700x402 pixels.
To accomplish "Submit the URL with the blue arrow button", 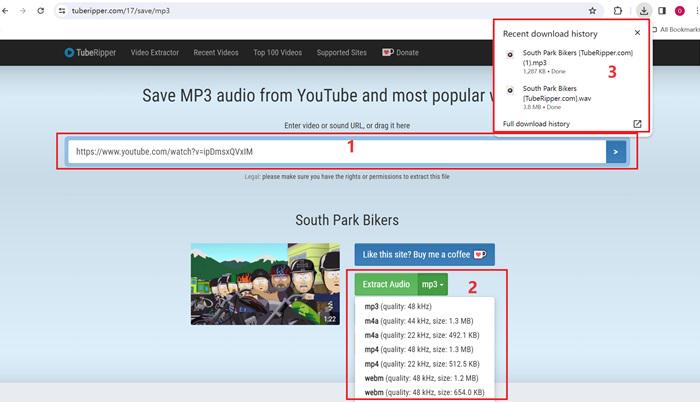I will pos(616,152).
